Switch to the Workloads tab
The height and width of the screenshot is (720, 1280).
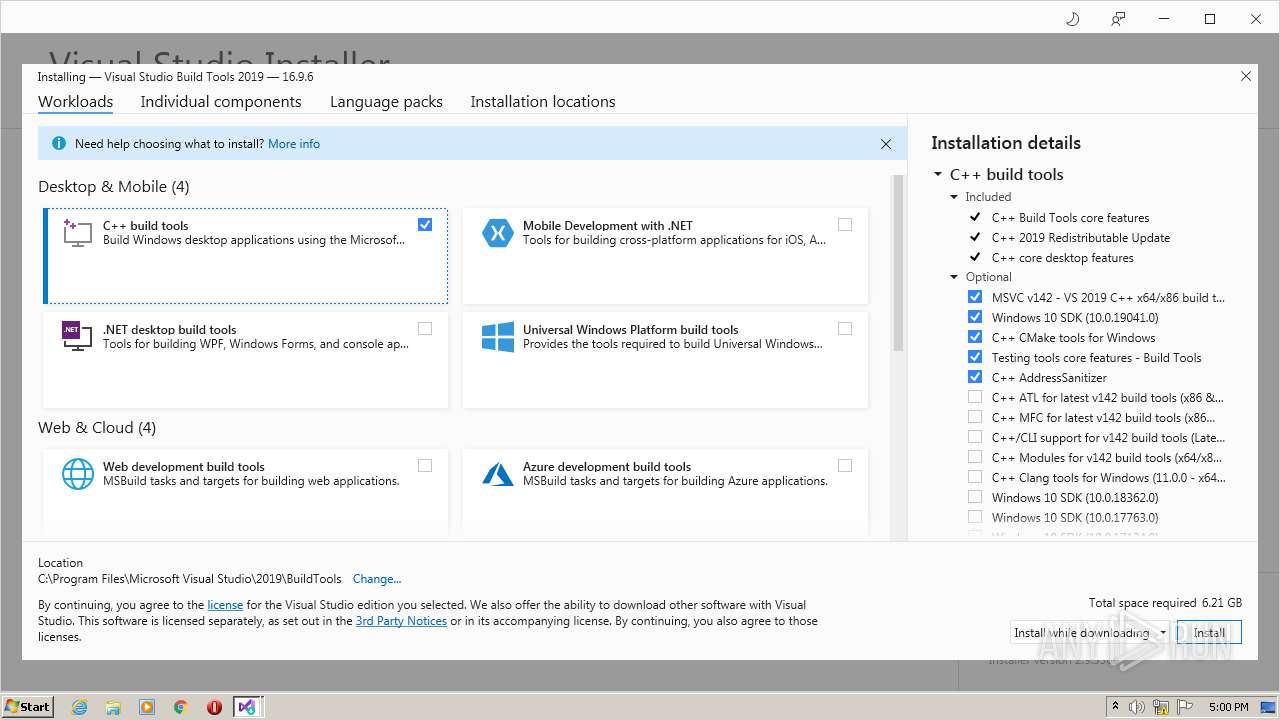pos(75,102)
